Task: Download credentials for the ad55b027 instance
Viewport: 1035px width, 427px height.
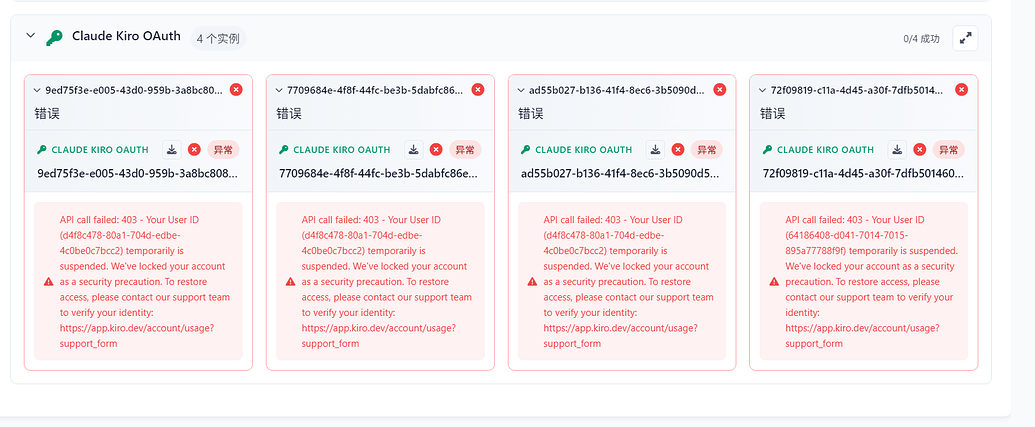Action: click(656, 150)
